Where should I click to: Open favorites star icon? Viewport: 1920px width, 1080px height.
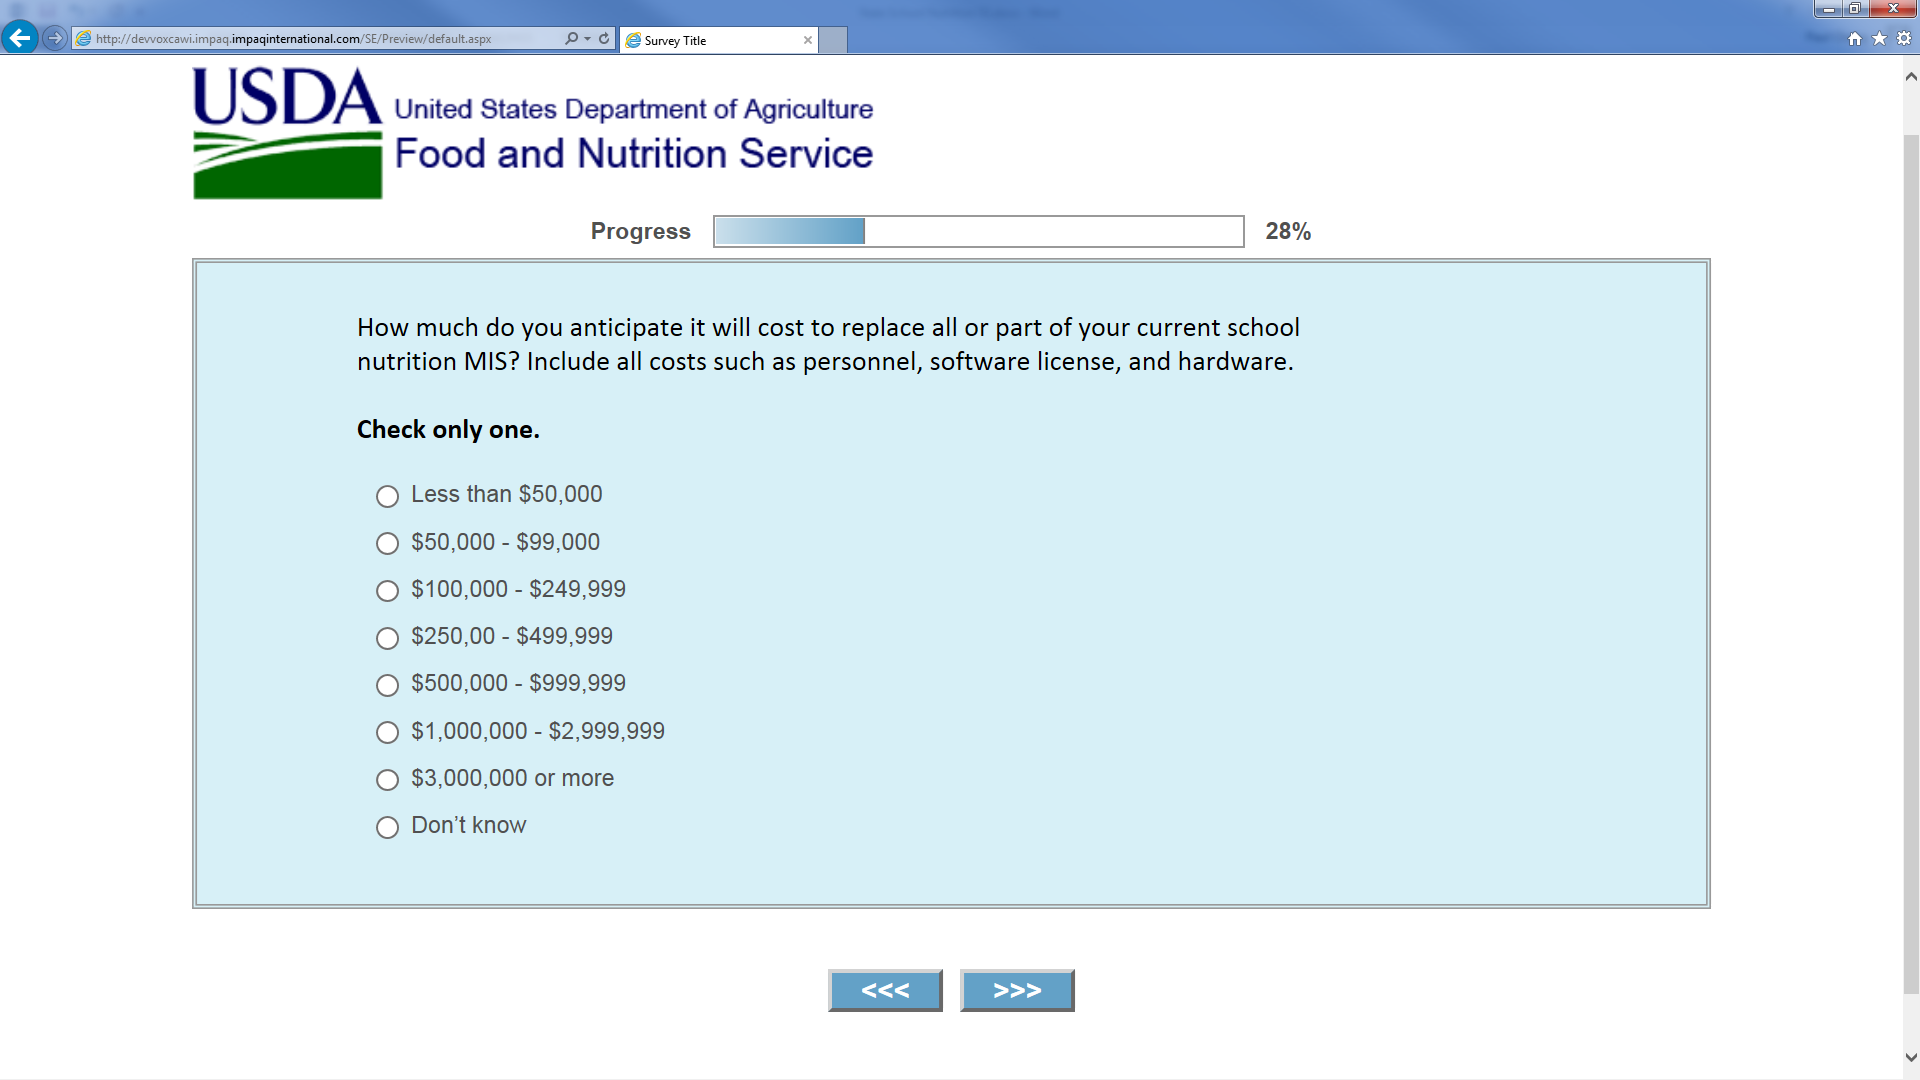(1879, 38)
